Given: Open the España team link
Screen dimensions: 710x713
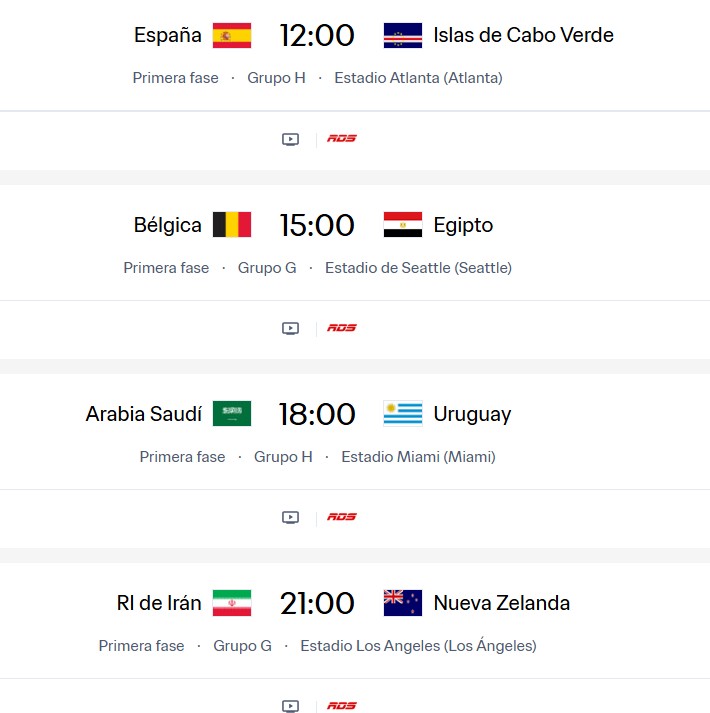Looking at the screenshot, I should coord(168,36).
